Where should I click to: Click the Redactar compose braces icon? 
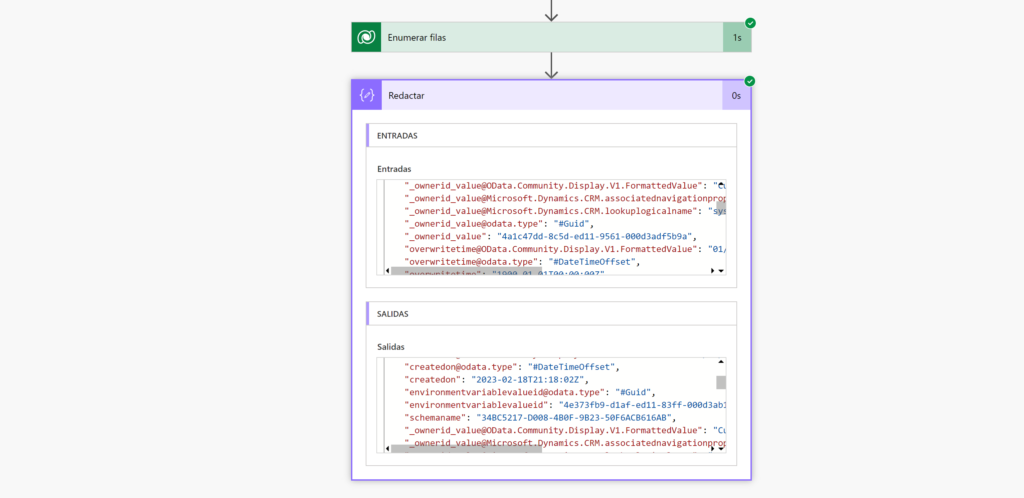[x=367, y=95]
